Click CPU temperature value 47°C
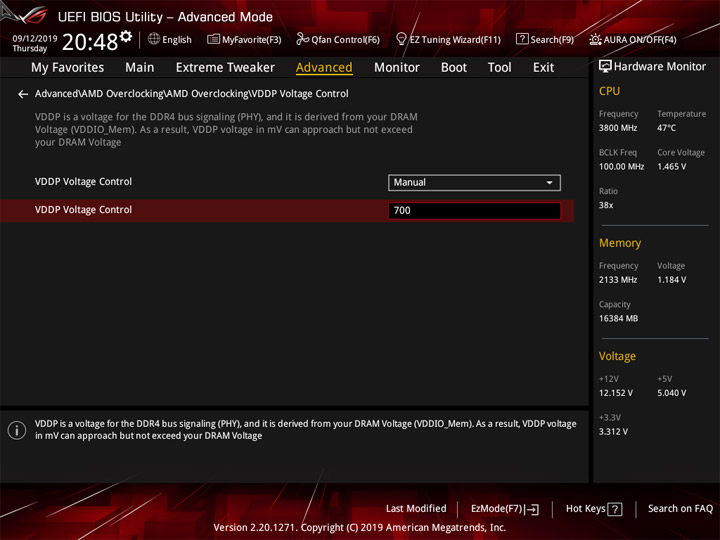 tap(666, 128)
